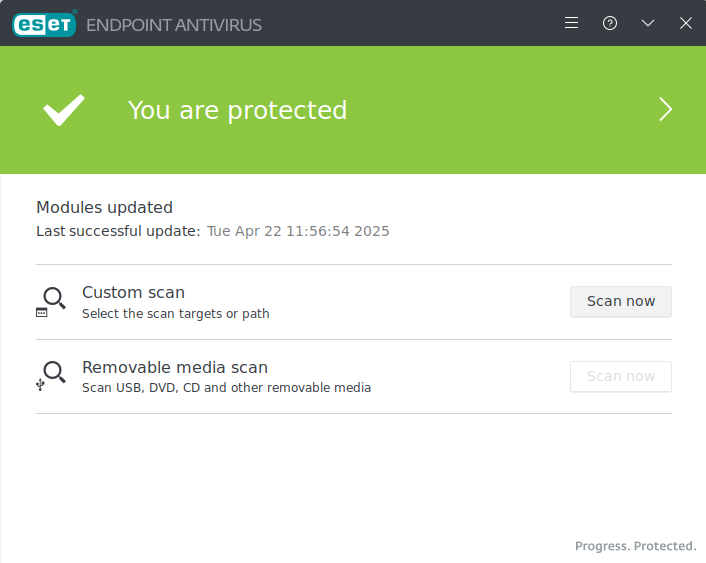This screenshot has height=563, width=706.
Task: Start Custom scan with Scan now
Action: pyautogui.click(x=621, y=301)
